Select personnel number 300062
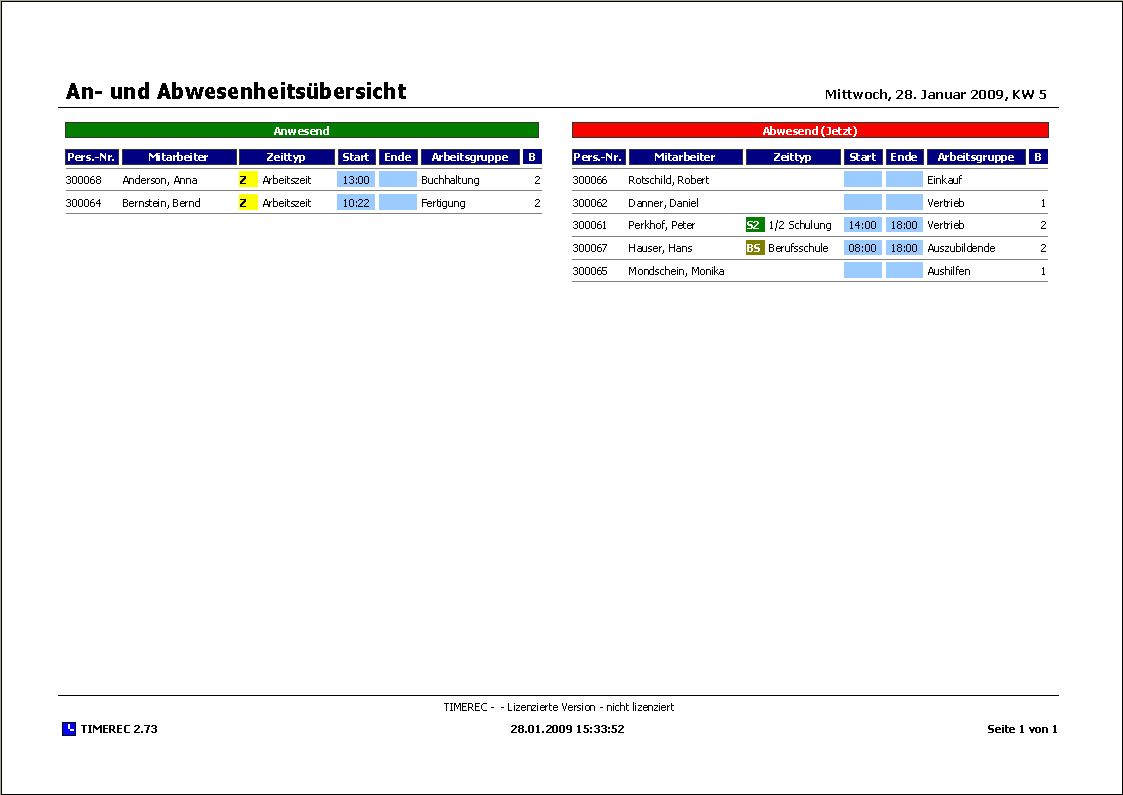Viewport: 1123px width, 795px height. tap(589, 203)
